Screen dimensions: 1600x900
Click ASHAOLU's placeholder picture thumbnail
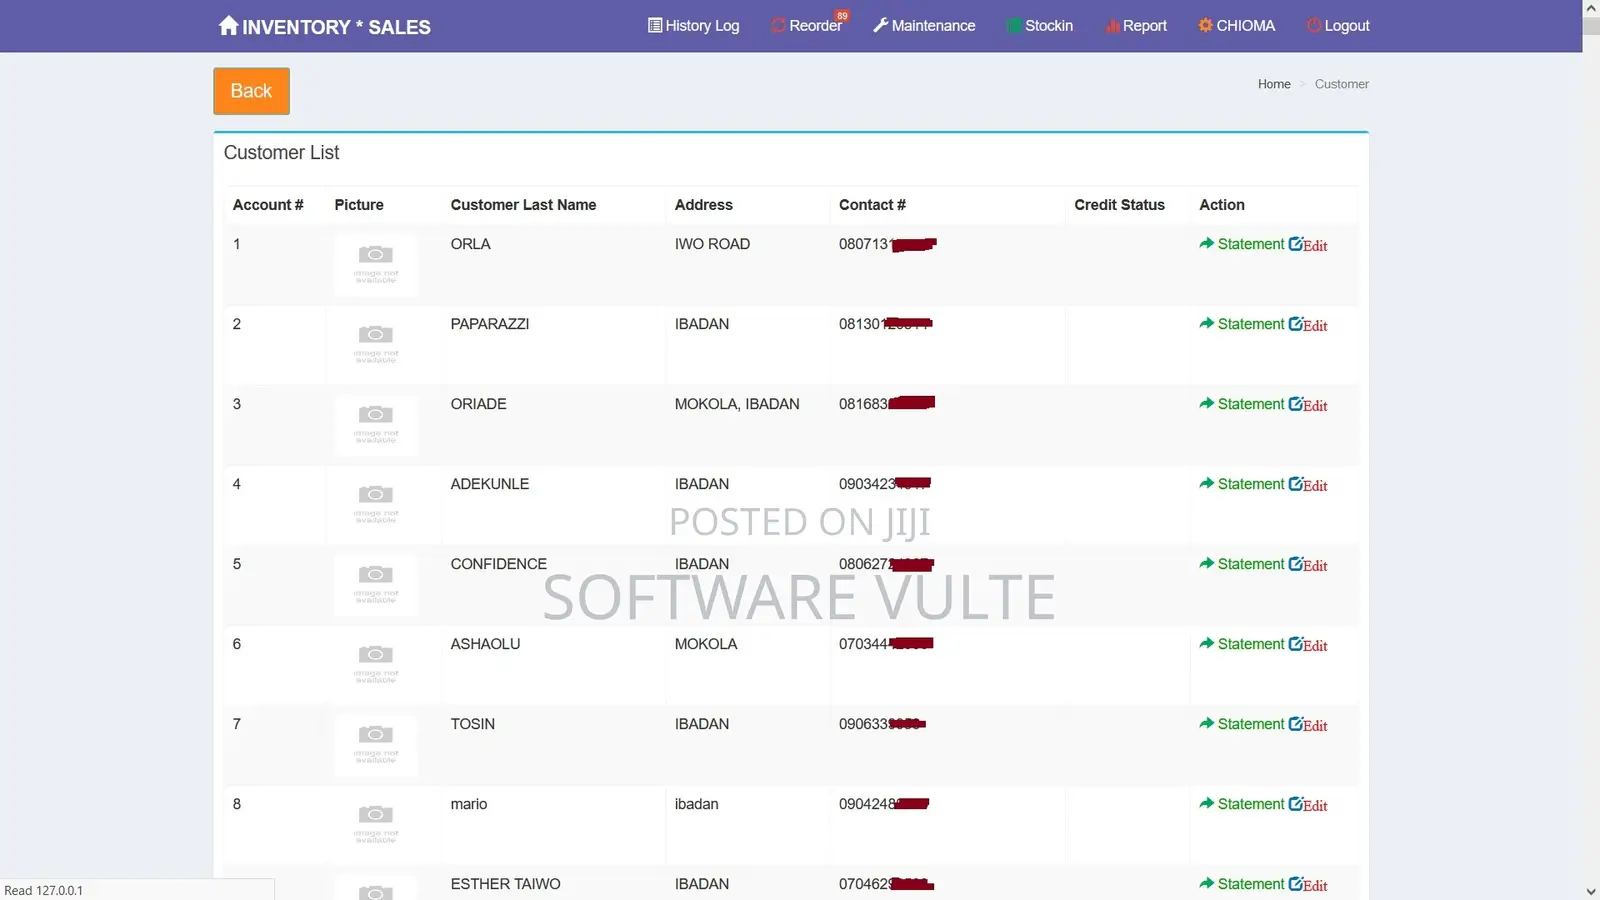click(376, 665)
